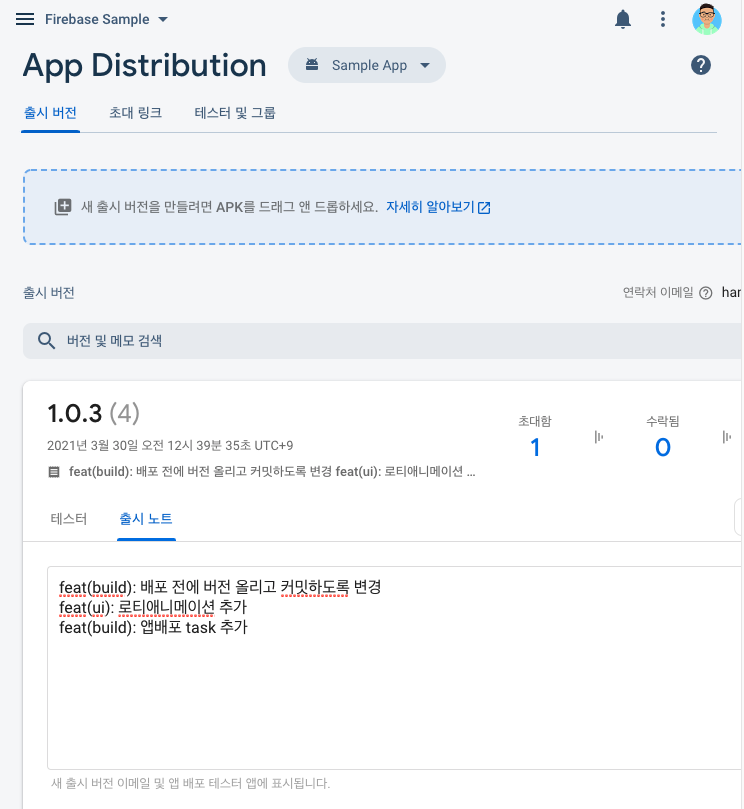The width and height of the screenshot is (744, 809).
Task: Select the 출시 노트 tab in release card
Action: coord(146,519)
